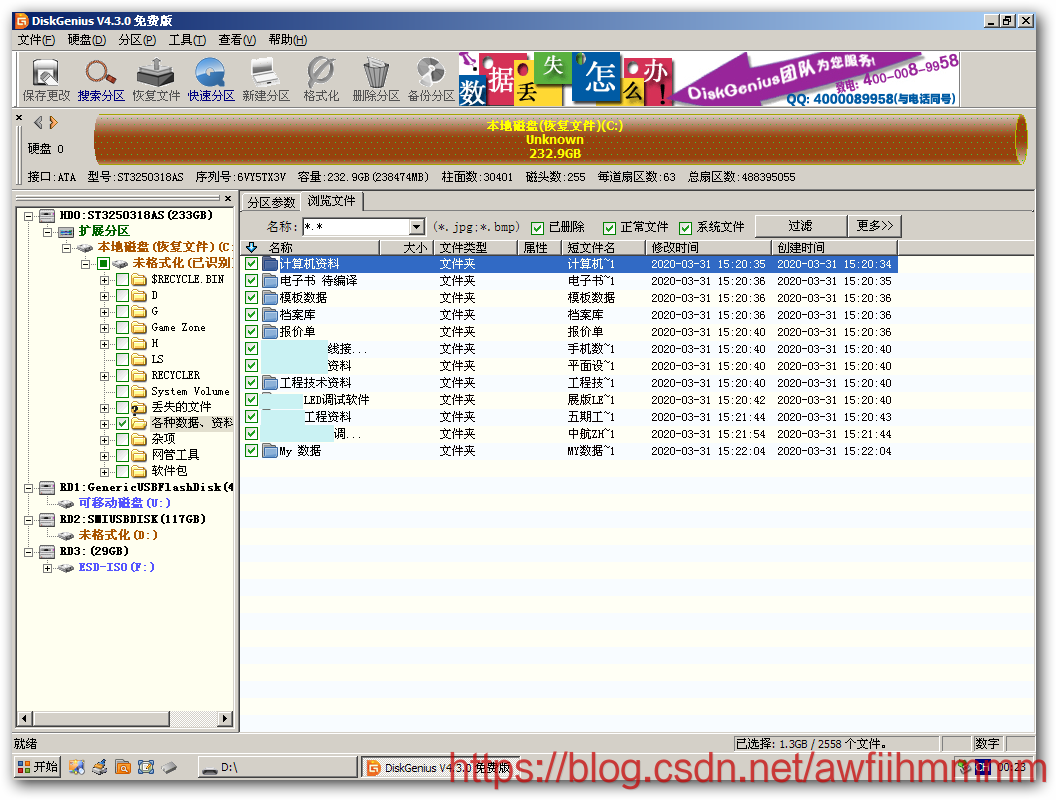Screen dimensions: 1056x800
Task: Click the D:\ taskbar item
Action: (x=277, y=767)
